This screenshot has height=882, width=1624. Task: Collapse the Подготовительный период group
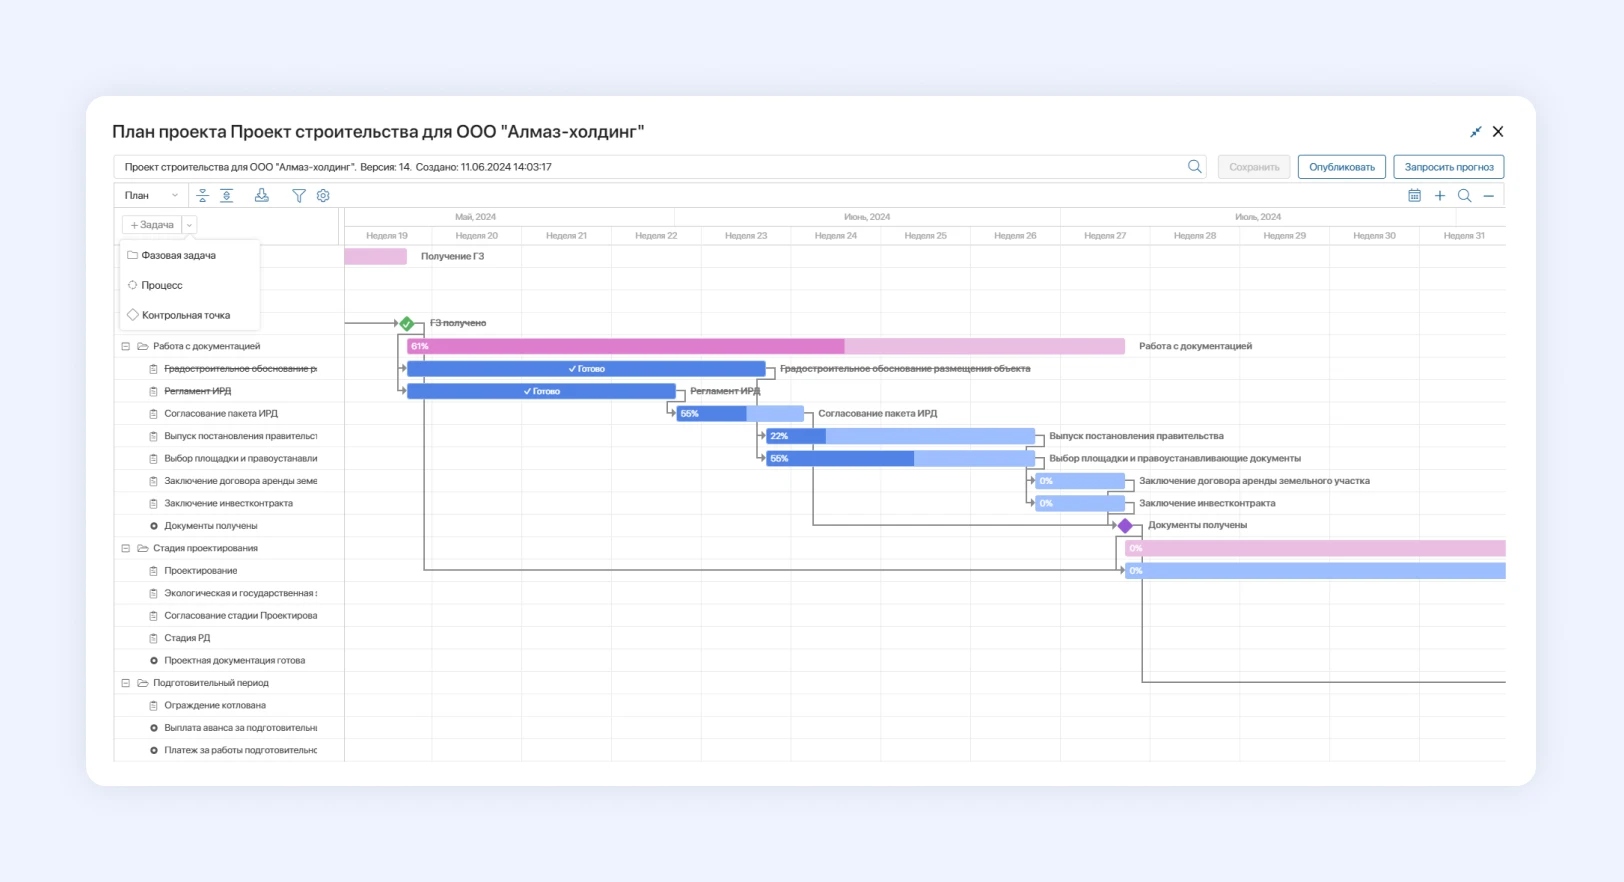(x=126, y=683)
